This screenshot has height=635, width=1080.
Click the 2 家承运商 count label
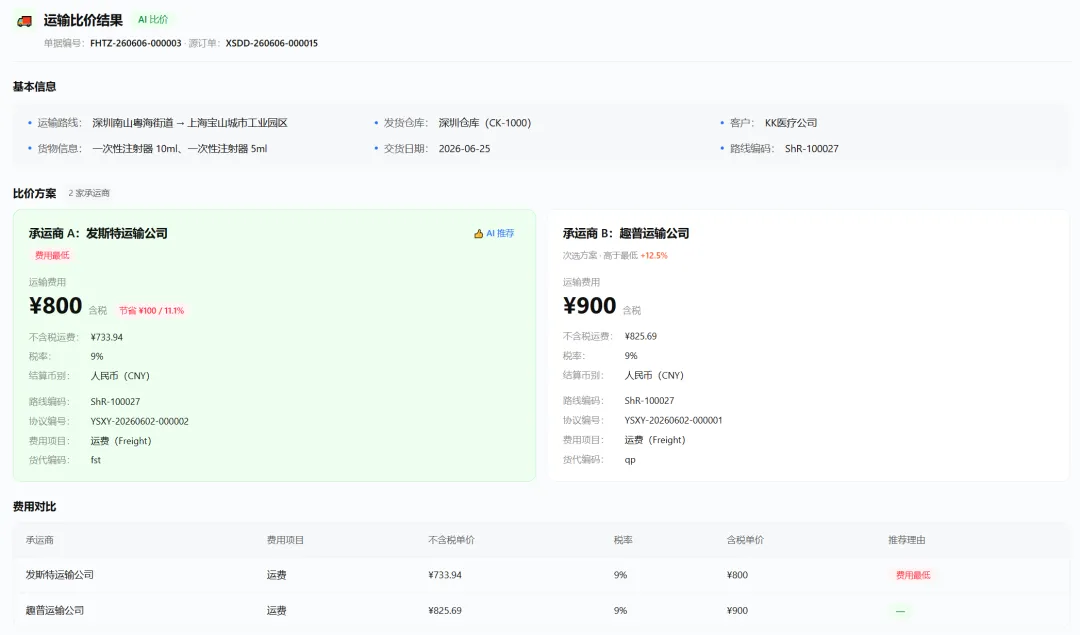[x=89, y=193]
